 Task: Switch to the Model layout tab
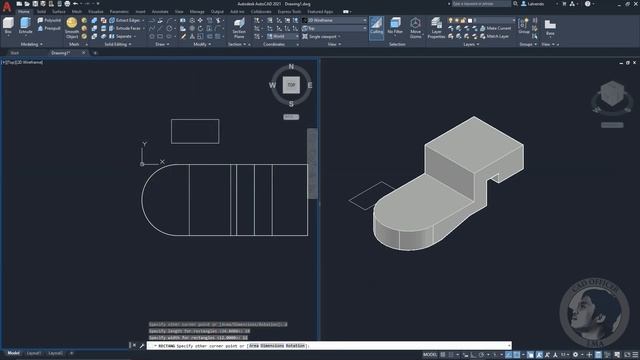pyautogui.click(x=13, y=353)
